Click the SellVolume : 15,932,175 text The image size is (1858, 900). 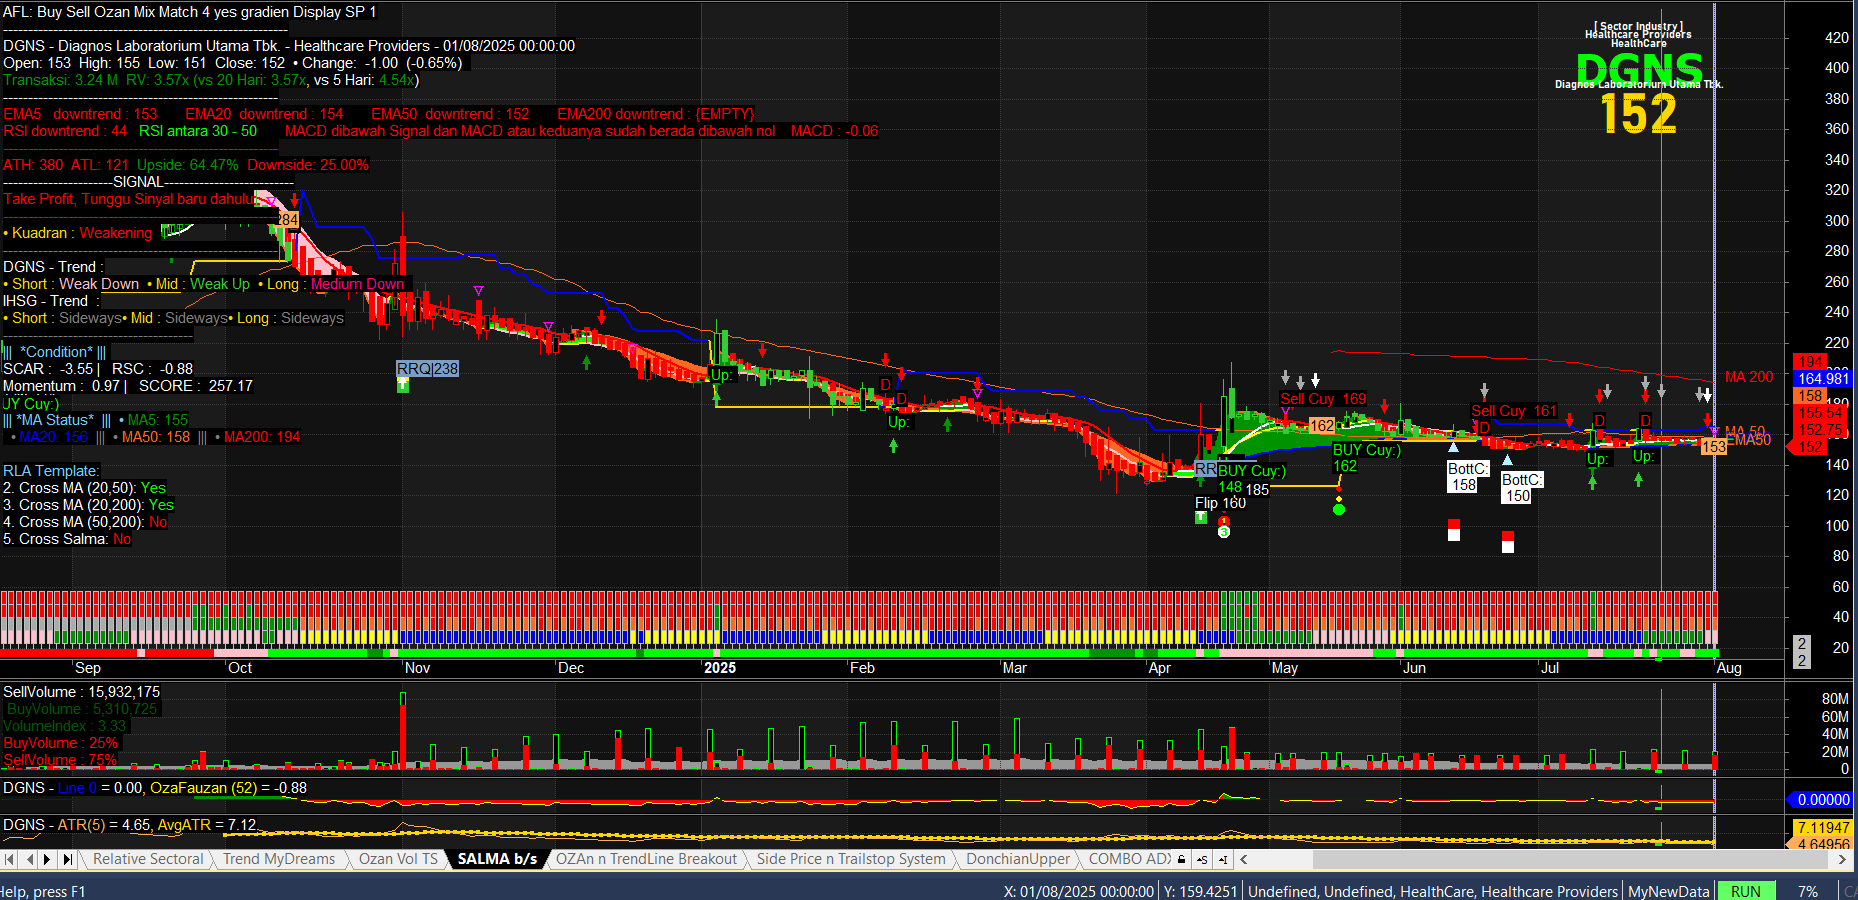[81, 692]
